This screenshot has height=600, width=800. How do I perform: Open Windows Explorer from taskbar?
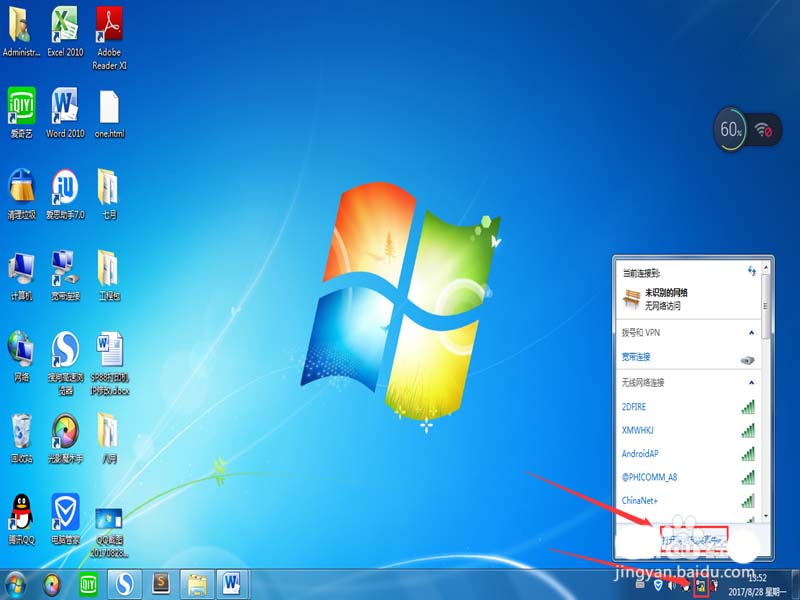[x=196, y=585]
